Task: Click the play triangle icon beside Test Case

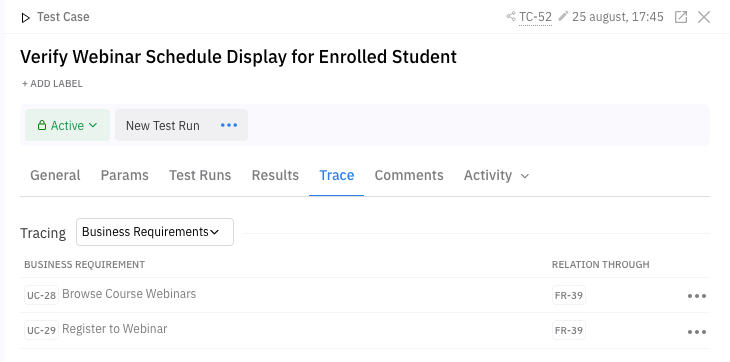Action: tap(26, 18)
